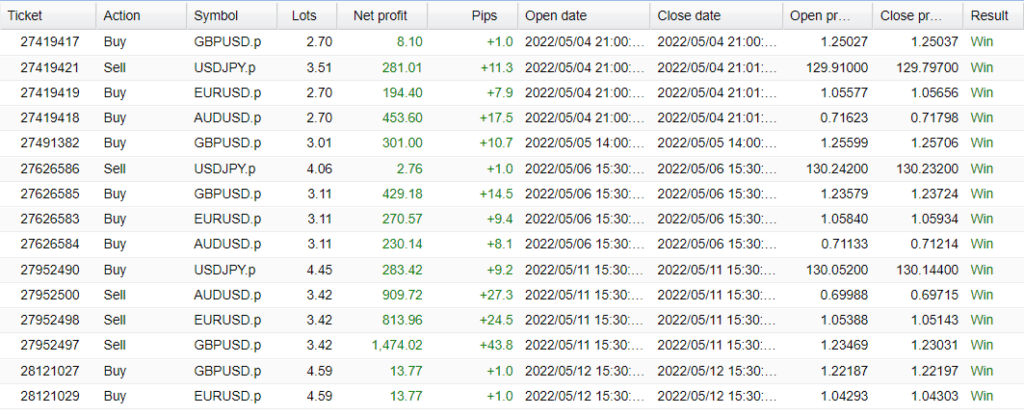Sort by Symbol column header

coord(216,16)
